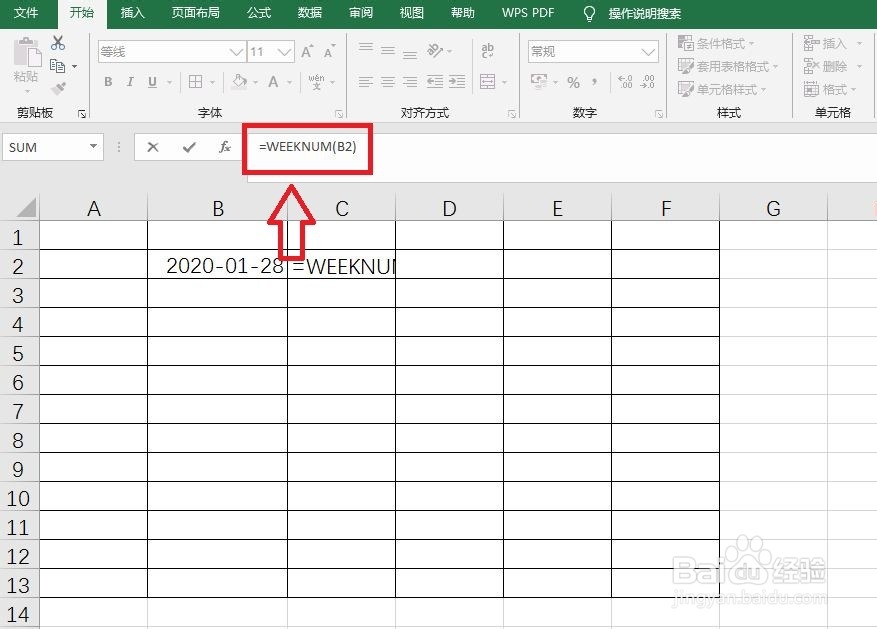Center cell text horizontally
This screenshot has width=877, height=629.
tap(388, 82)
